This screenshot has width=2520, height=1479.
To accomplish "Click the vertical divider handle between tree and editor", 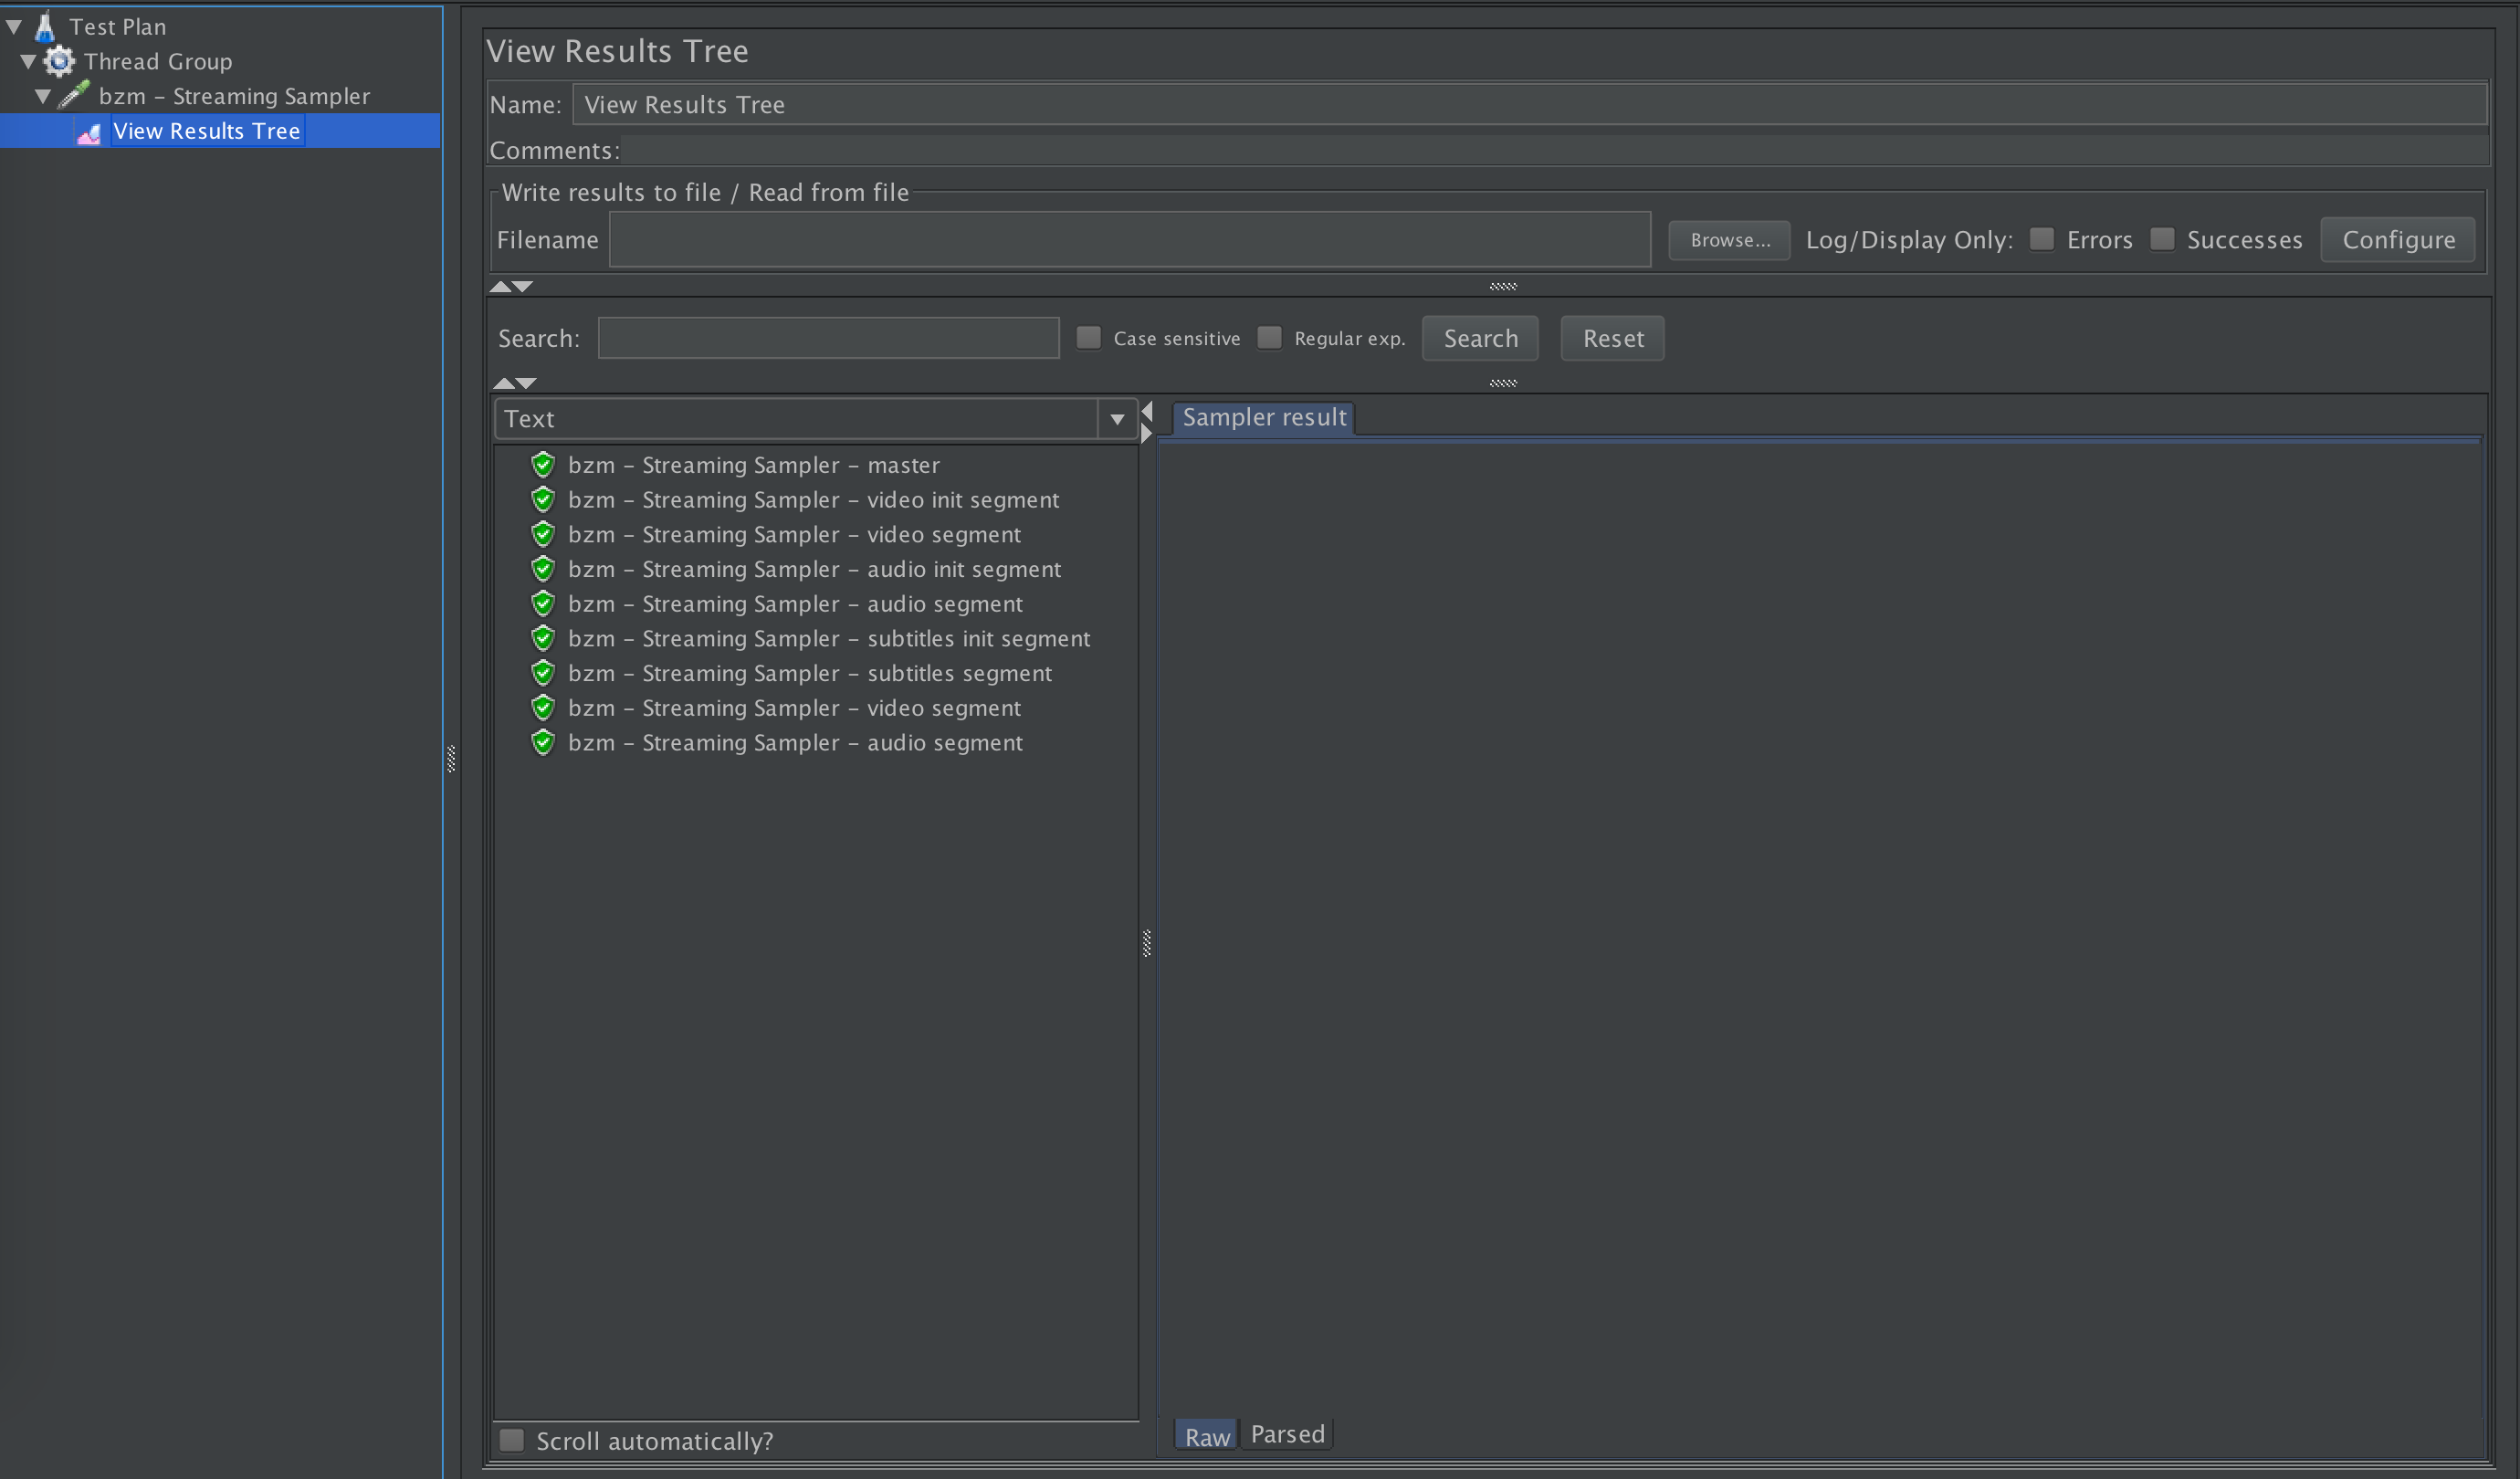I will coord(451,759).
